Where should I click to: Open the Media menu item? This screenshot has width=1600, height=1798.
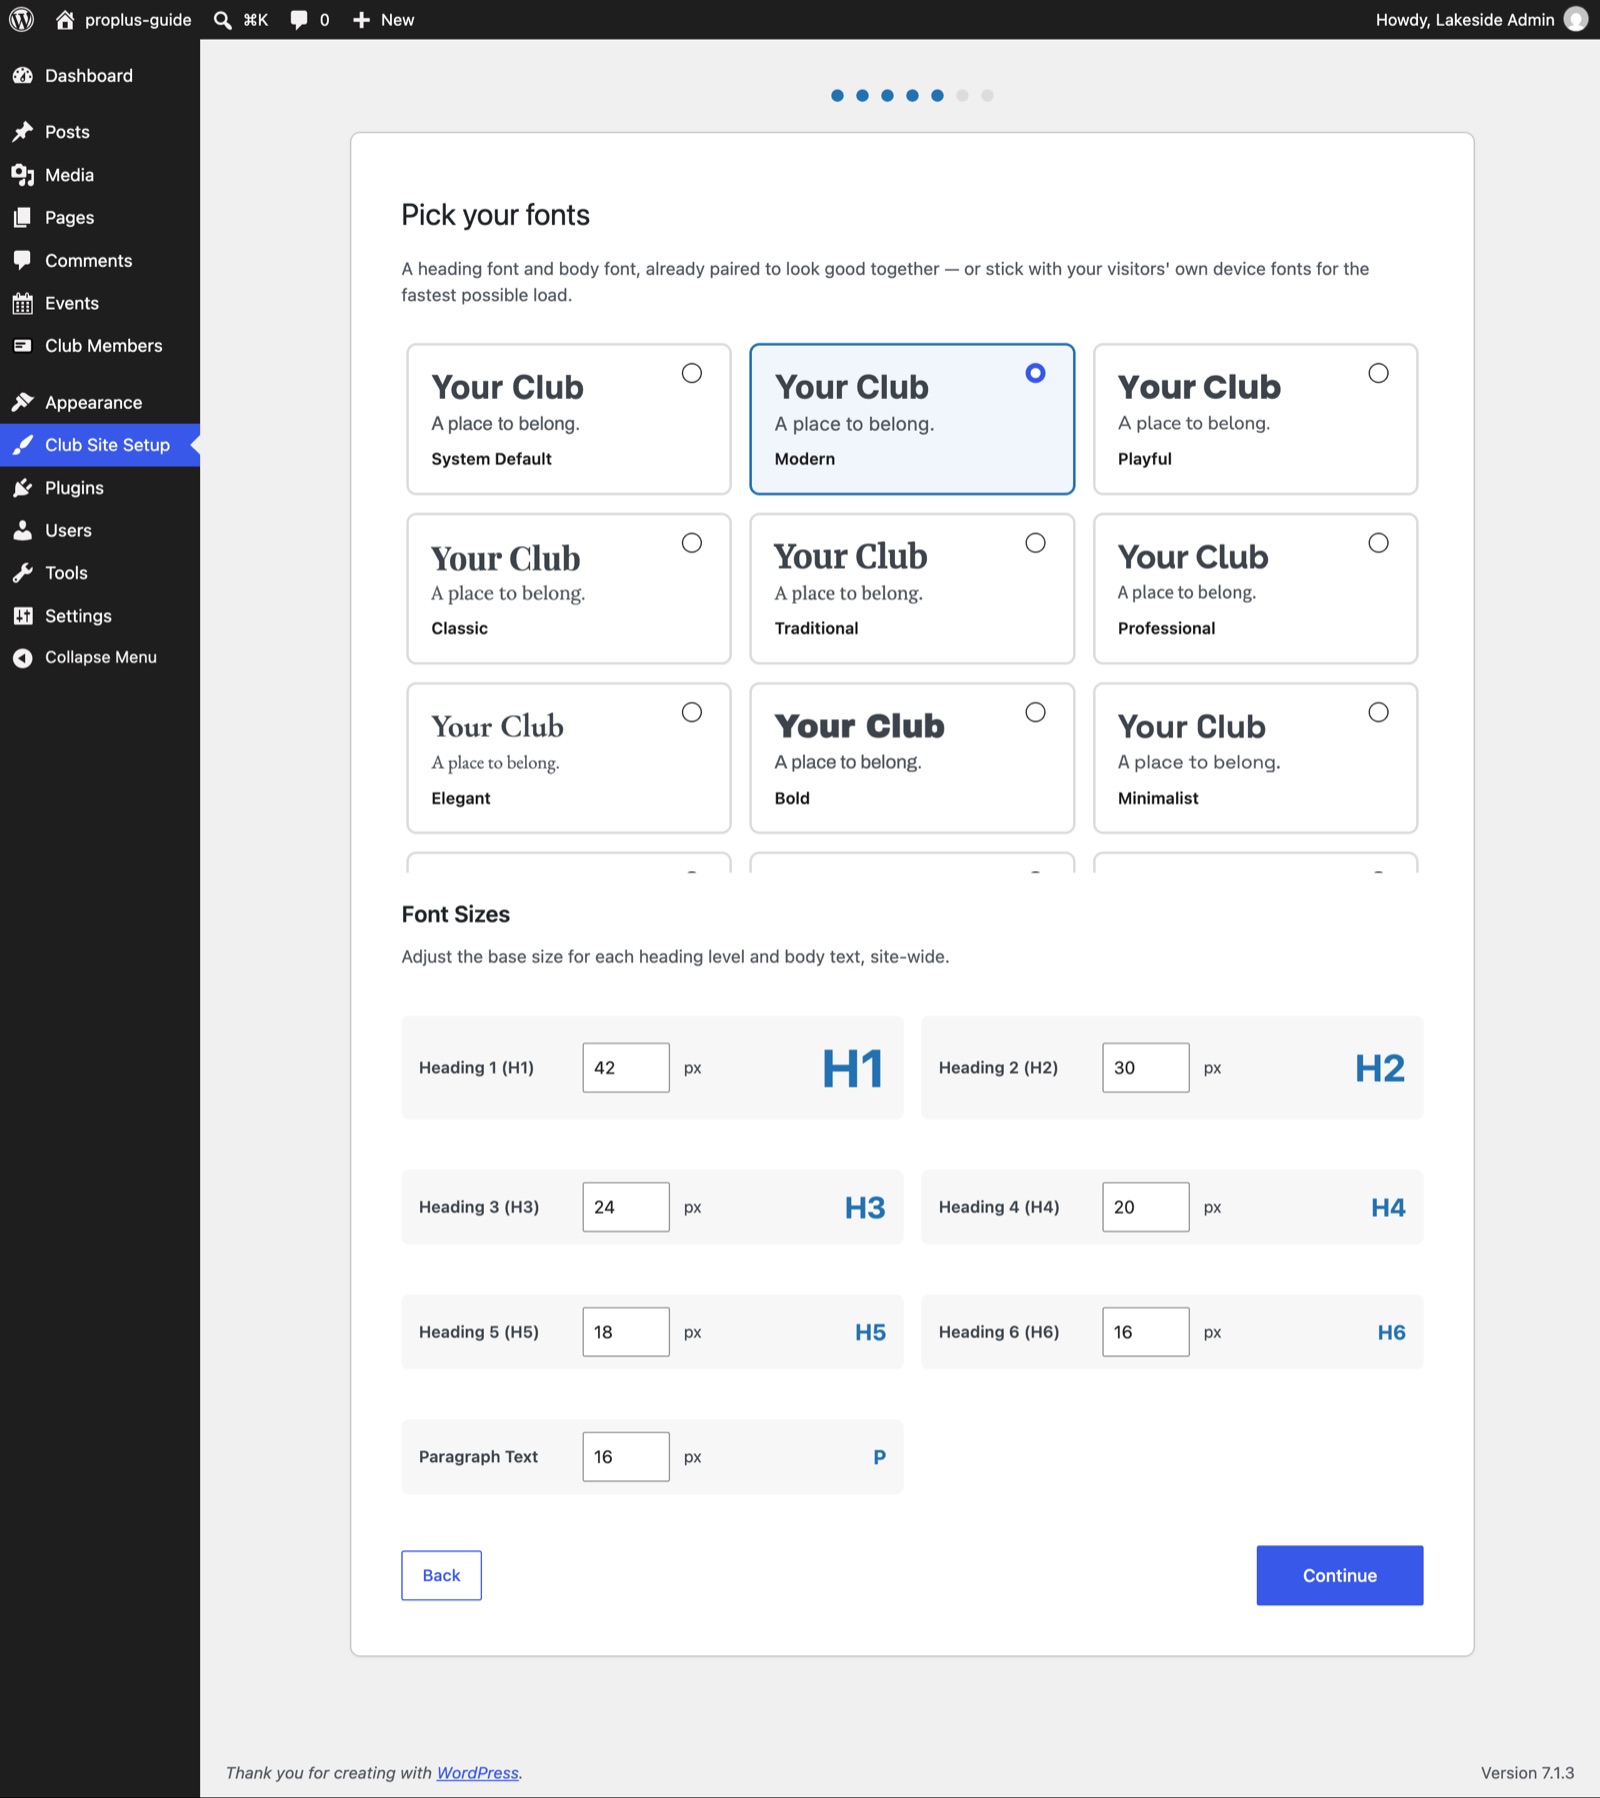[x=100, y=175]
